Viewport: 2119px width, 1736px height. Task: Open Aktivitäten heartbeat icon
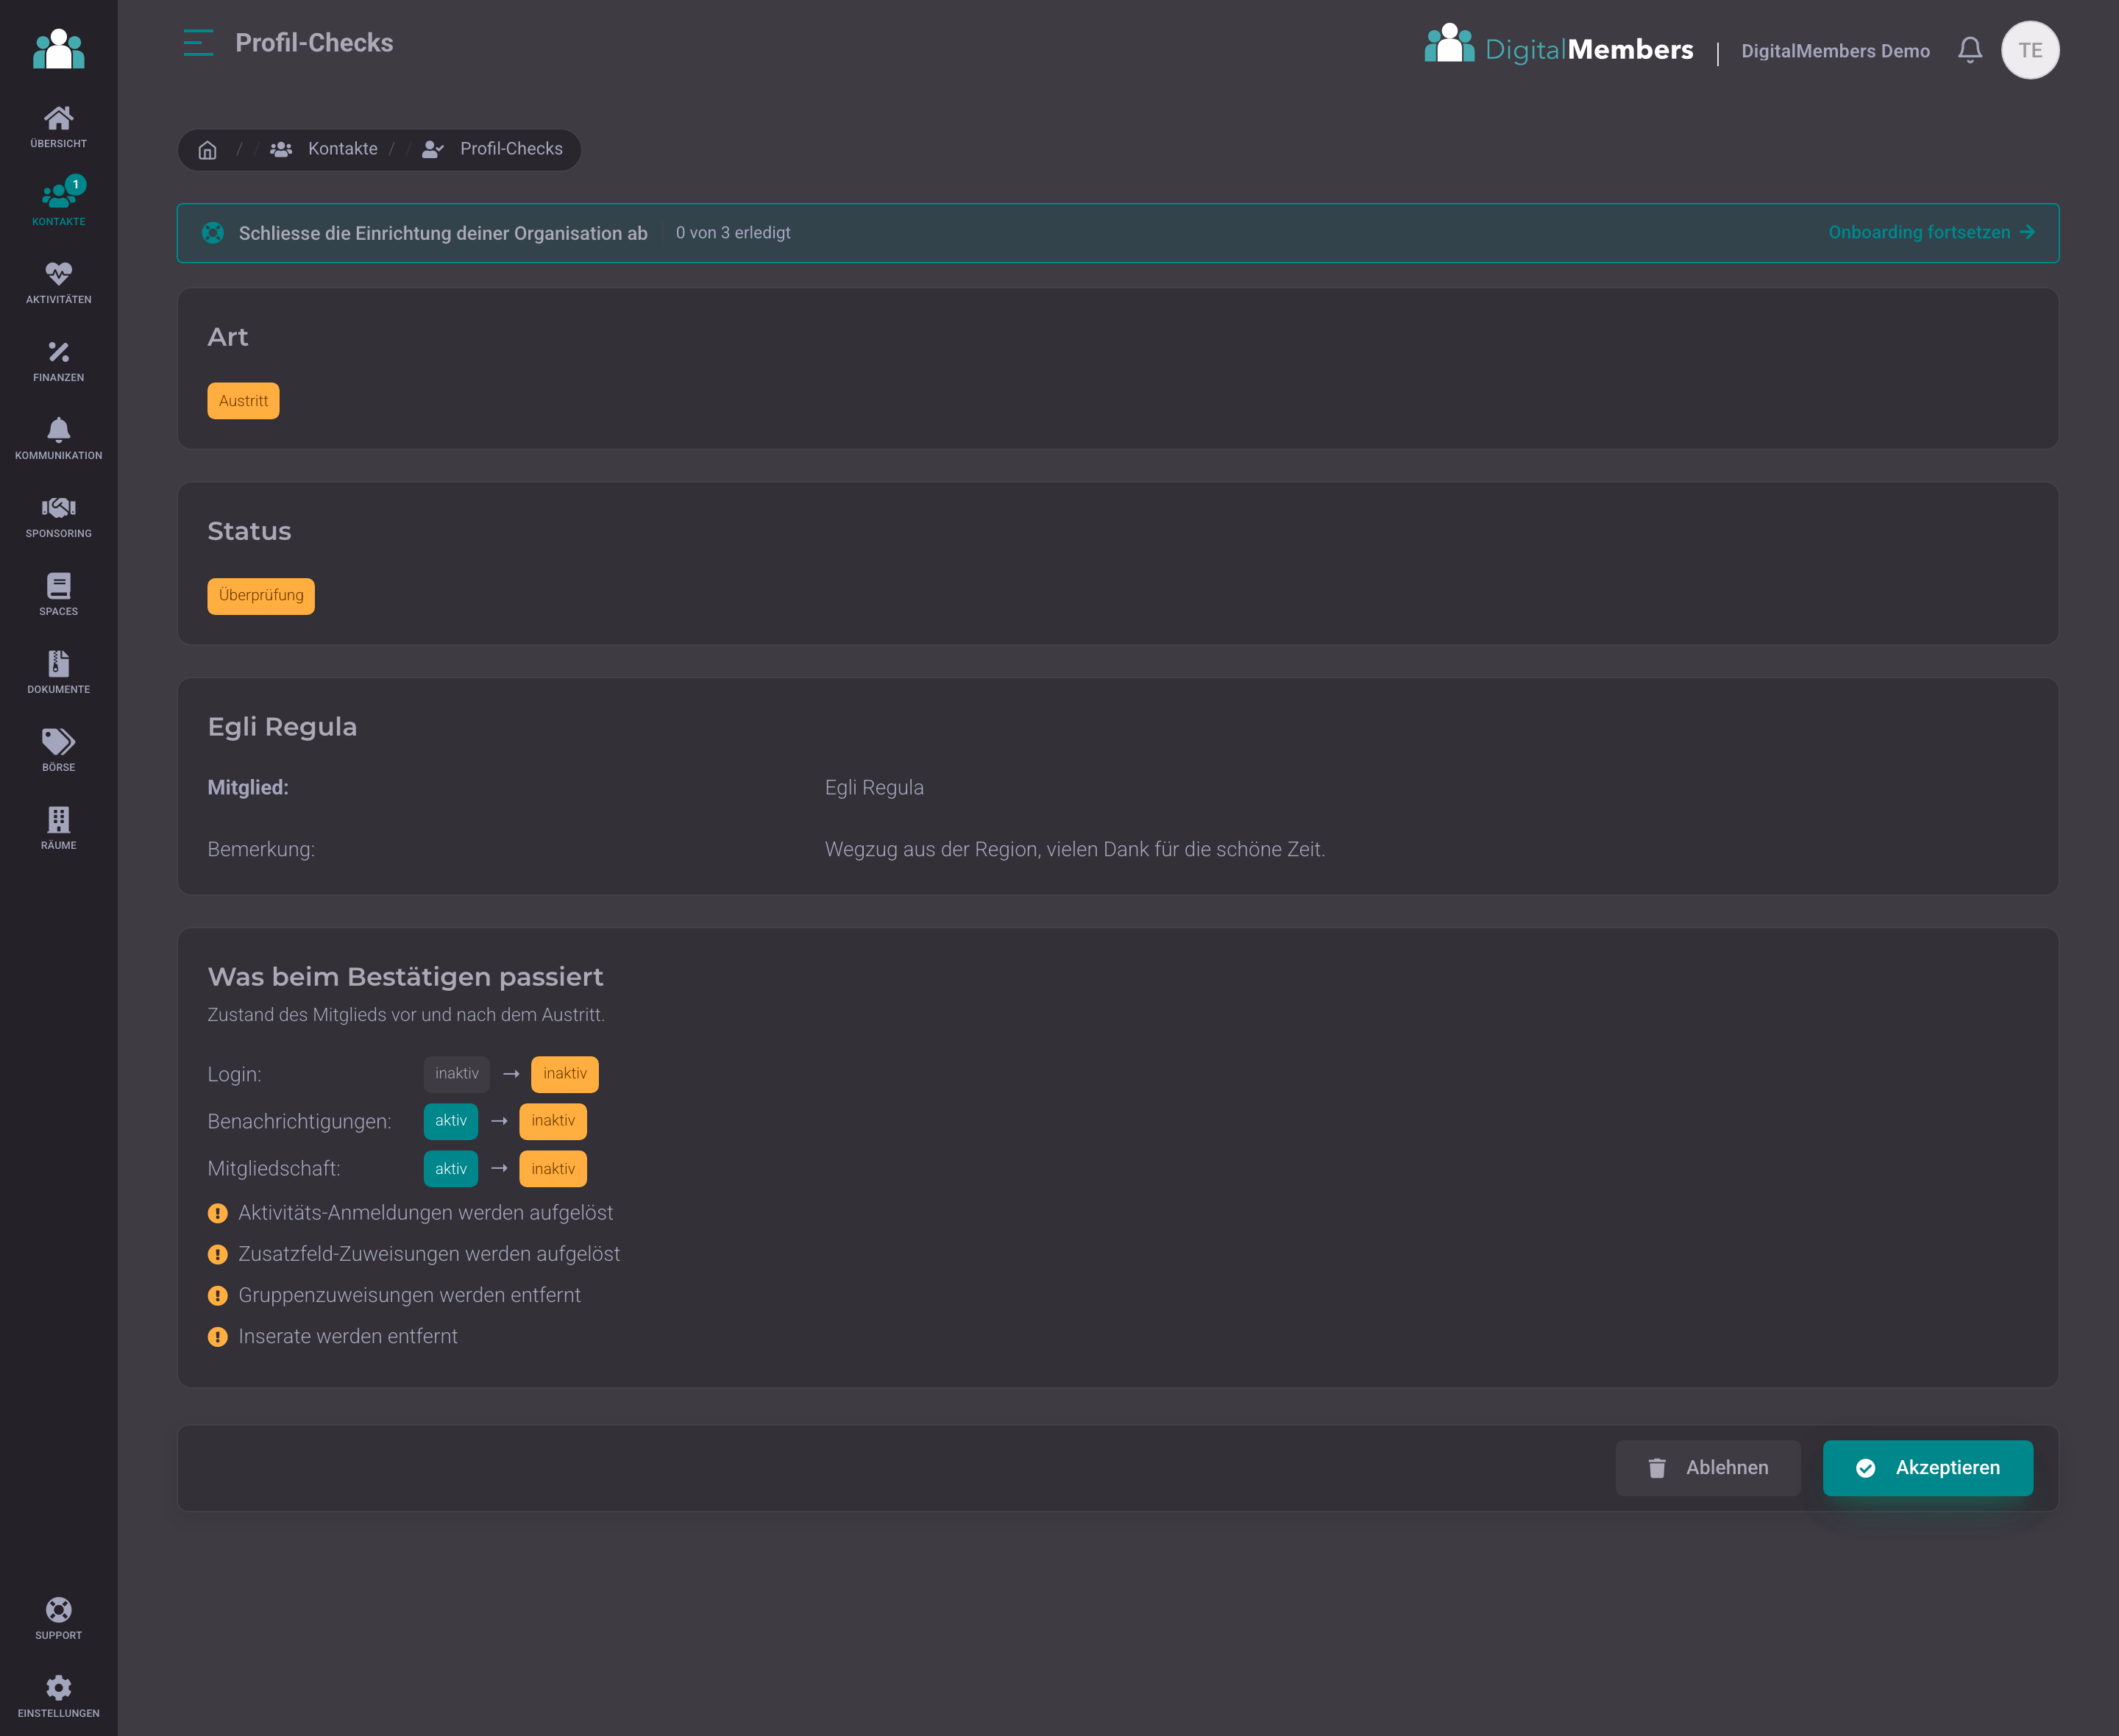58,273
